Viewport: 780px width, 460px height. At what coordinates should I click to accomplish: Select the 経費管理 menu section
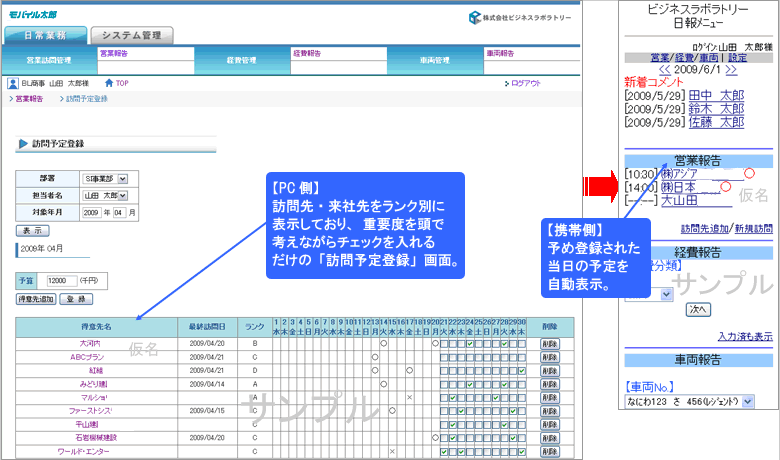(241, 60)
